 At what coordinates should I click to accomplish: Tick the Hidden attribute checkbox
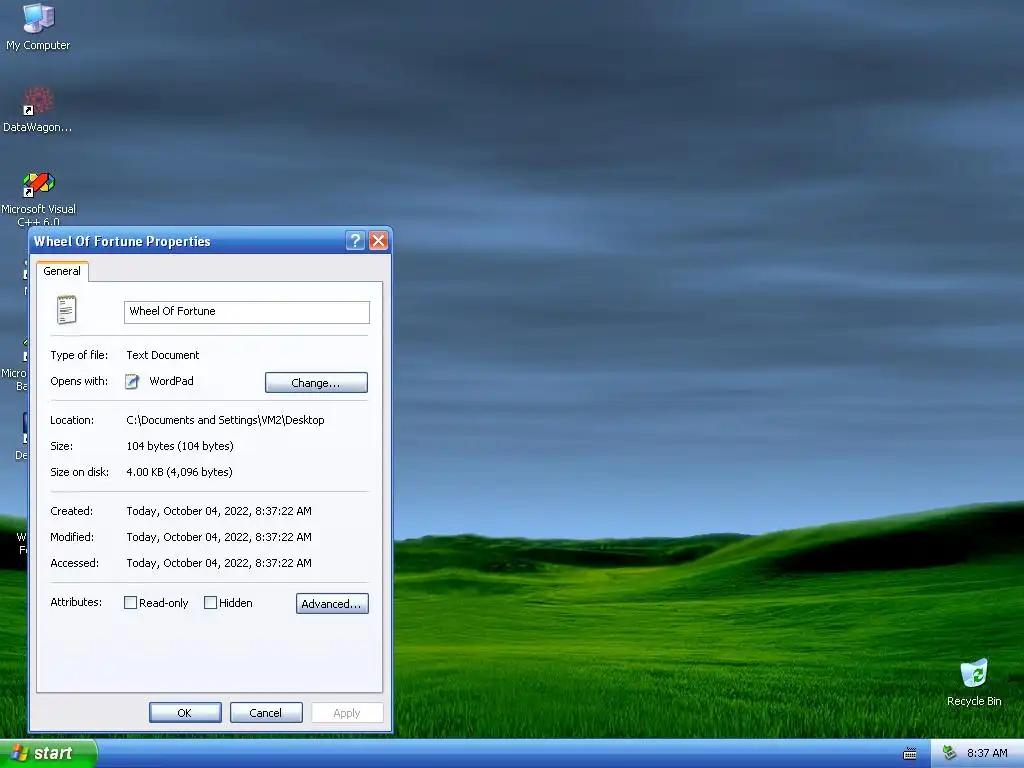tap(210, 603)
